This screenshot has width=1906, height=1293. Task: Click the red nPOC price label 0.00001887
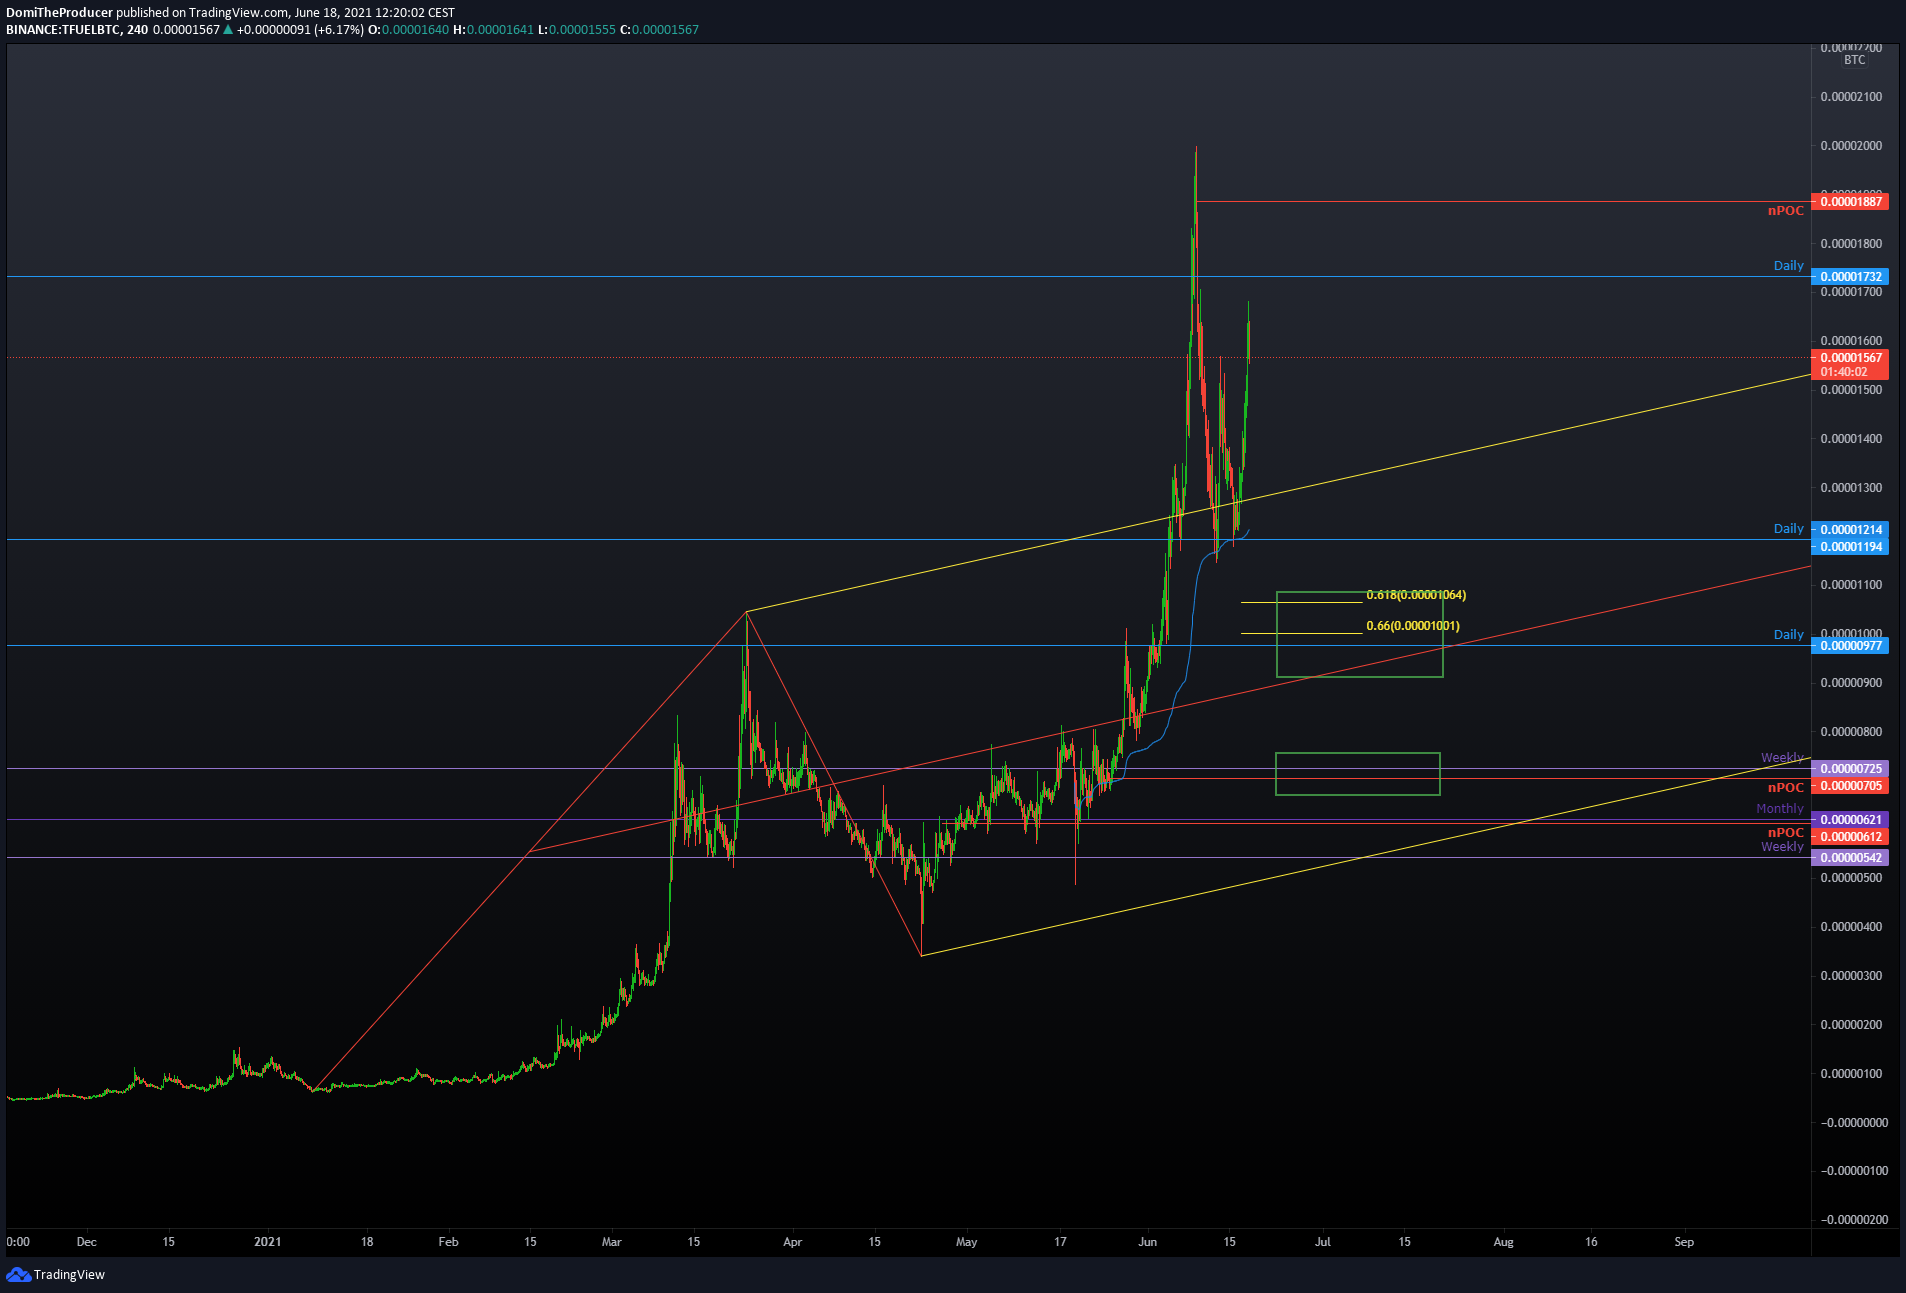point(1850,202)
